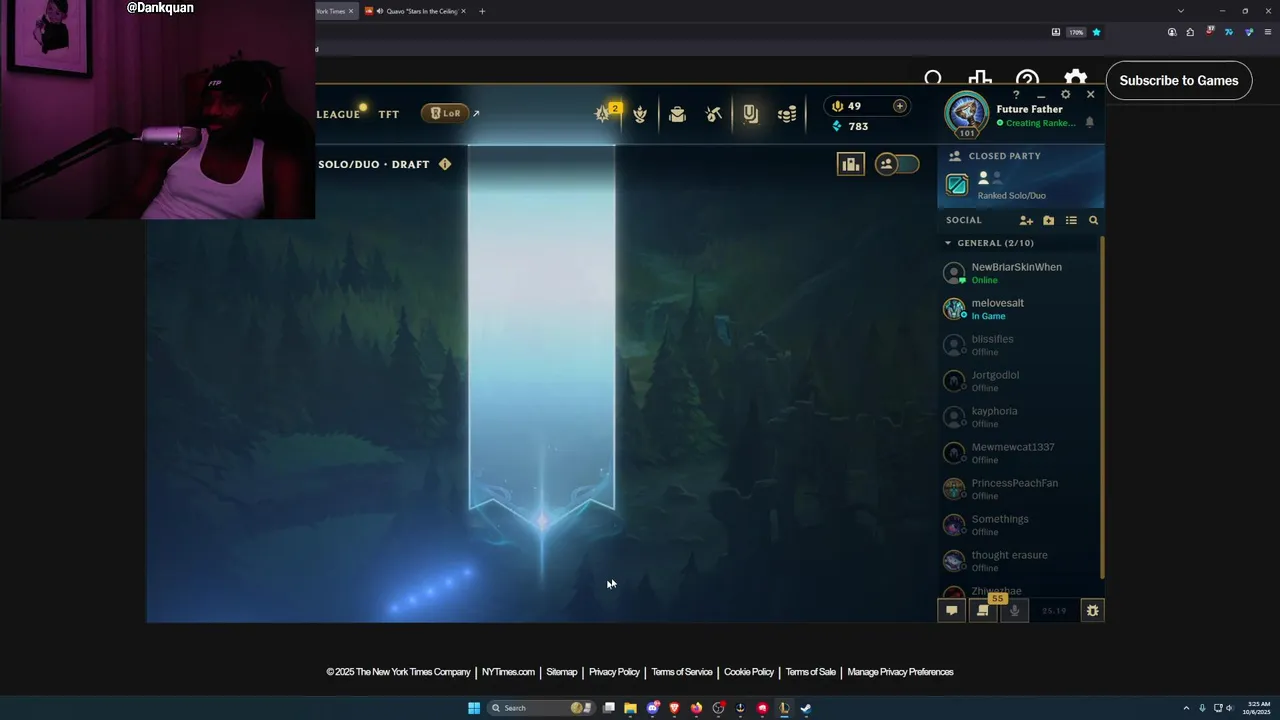Screen dimensions: 1280x720
Task: Click the new folder icon in Social
Action: point(1048,220)
